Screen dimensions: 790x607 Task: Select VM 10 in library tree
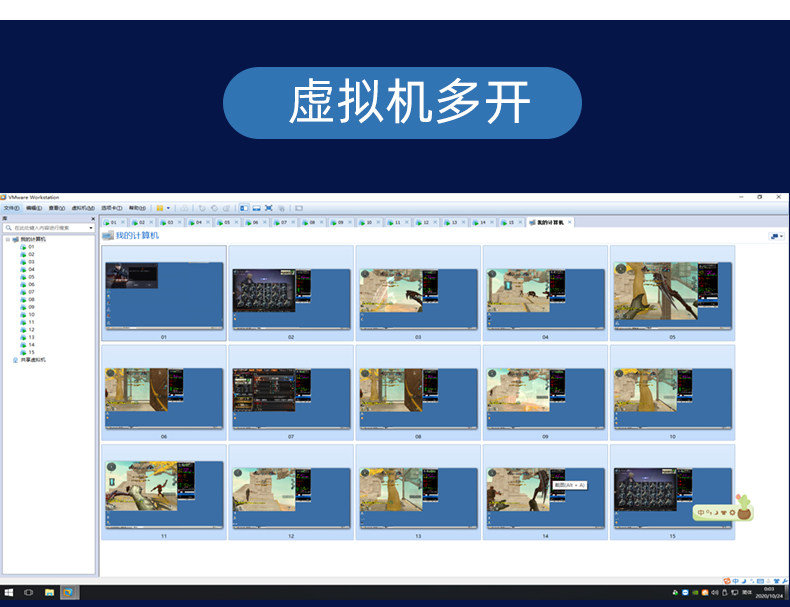coord(28,315)
